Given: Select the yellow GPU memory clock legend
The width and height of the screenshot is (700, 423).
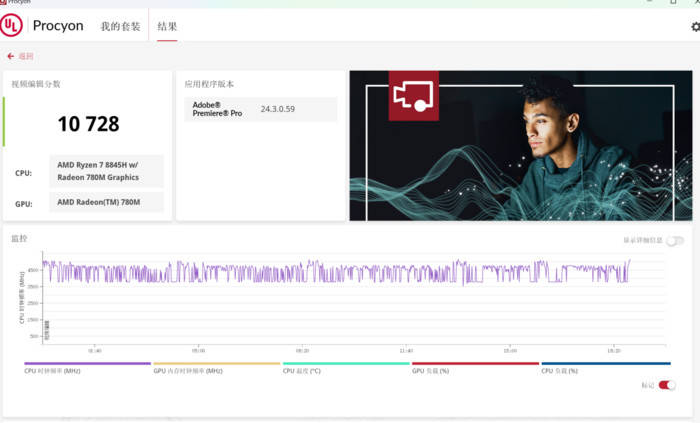Looking at the screenshot, I should point(217,368).
